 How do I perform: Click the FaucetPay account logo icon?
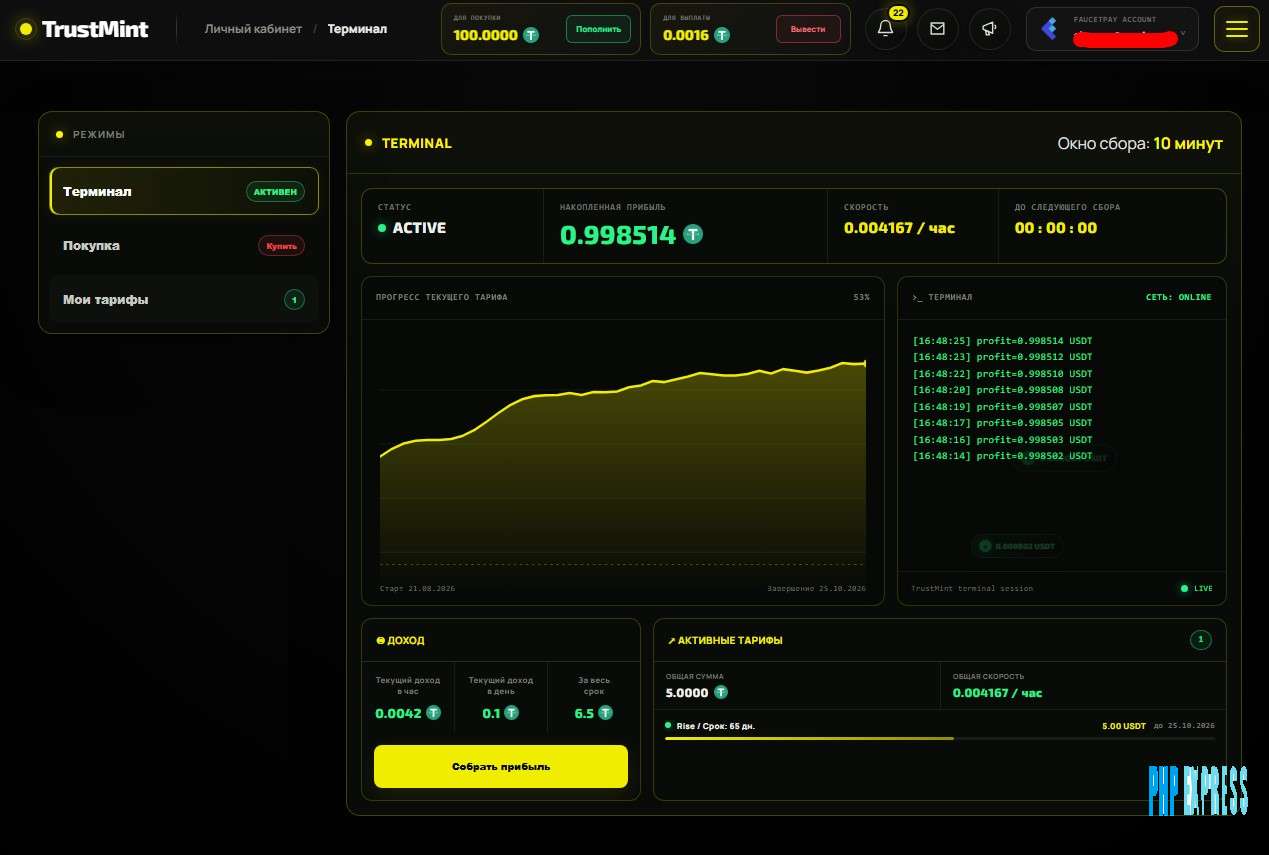[1049, 29]
